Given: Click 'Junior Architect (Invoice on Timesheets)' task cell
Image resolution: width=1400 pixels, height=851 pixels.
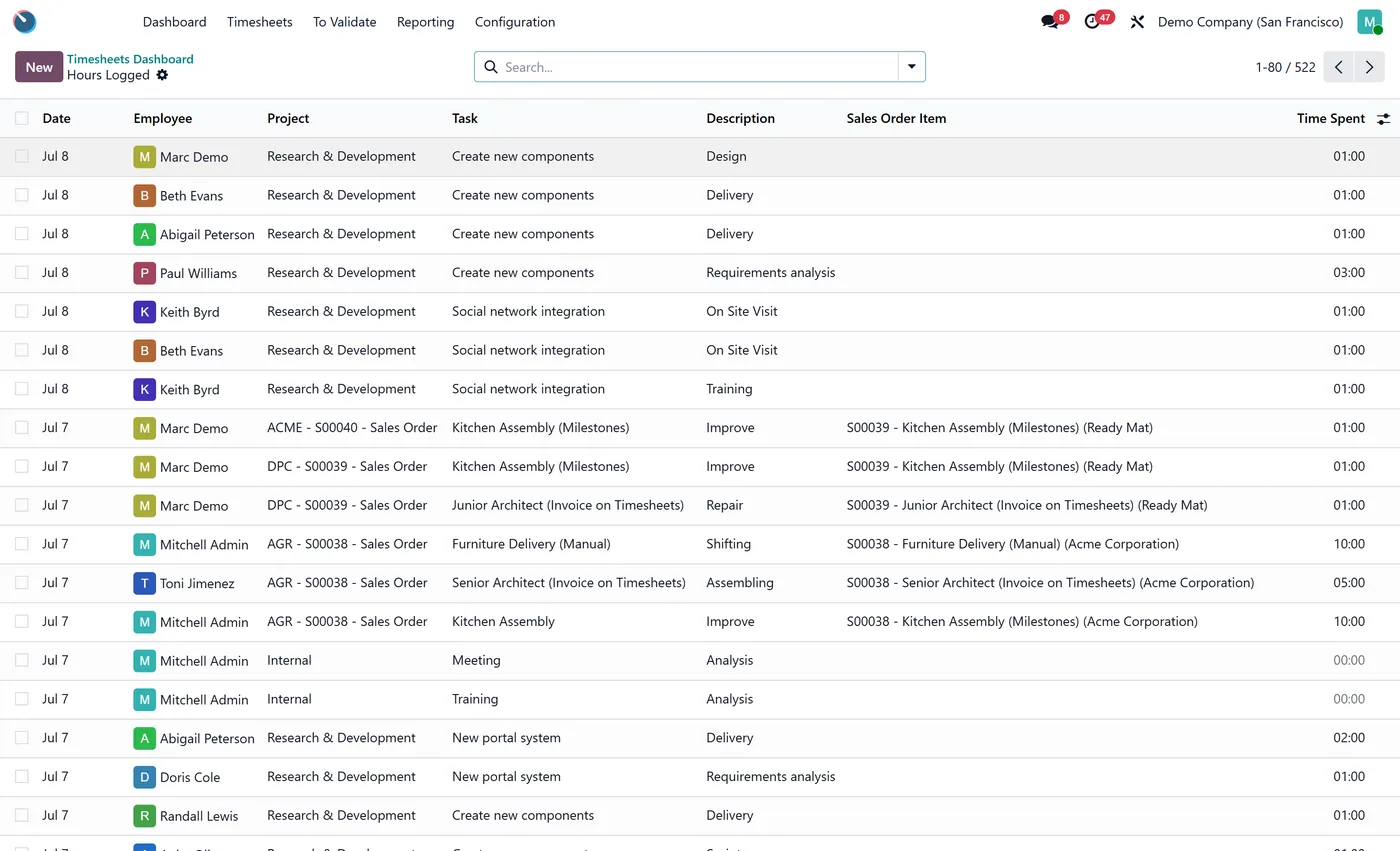Looking at the screenshot, I should tap(568, 505).
